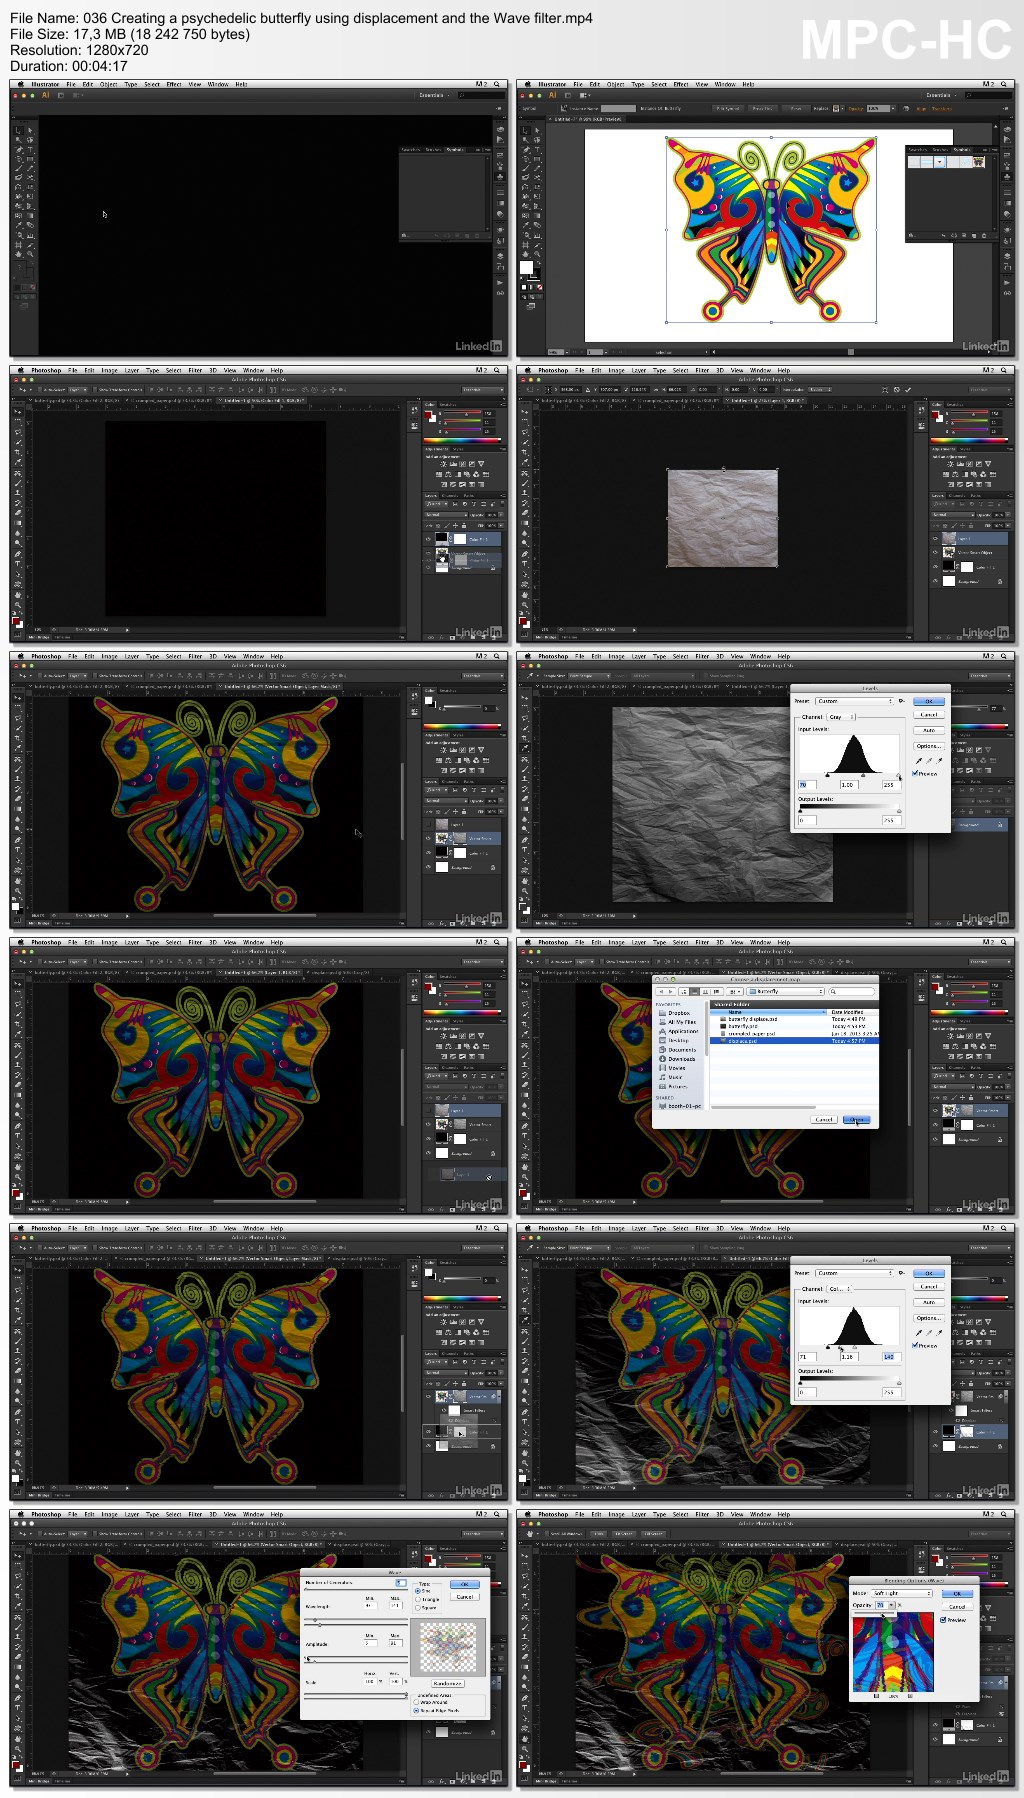Open Object menu in Illustrator butterfly frame
Screen dimensions: 1024x1798
[x=615, y=84]
